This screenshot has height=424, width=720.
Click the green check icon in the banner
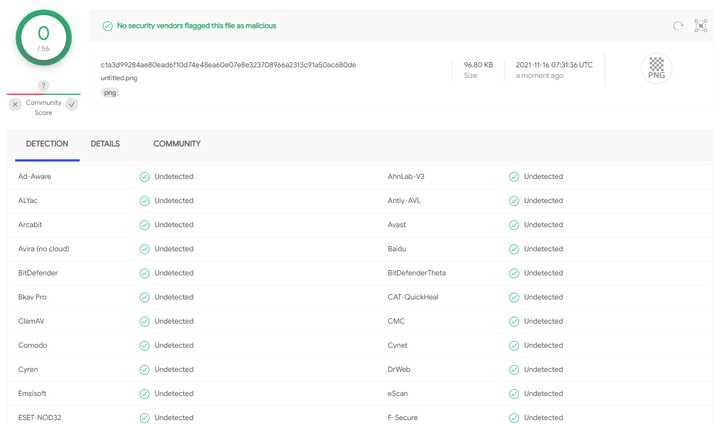coord(107,26)
